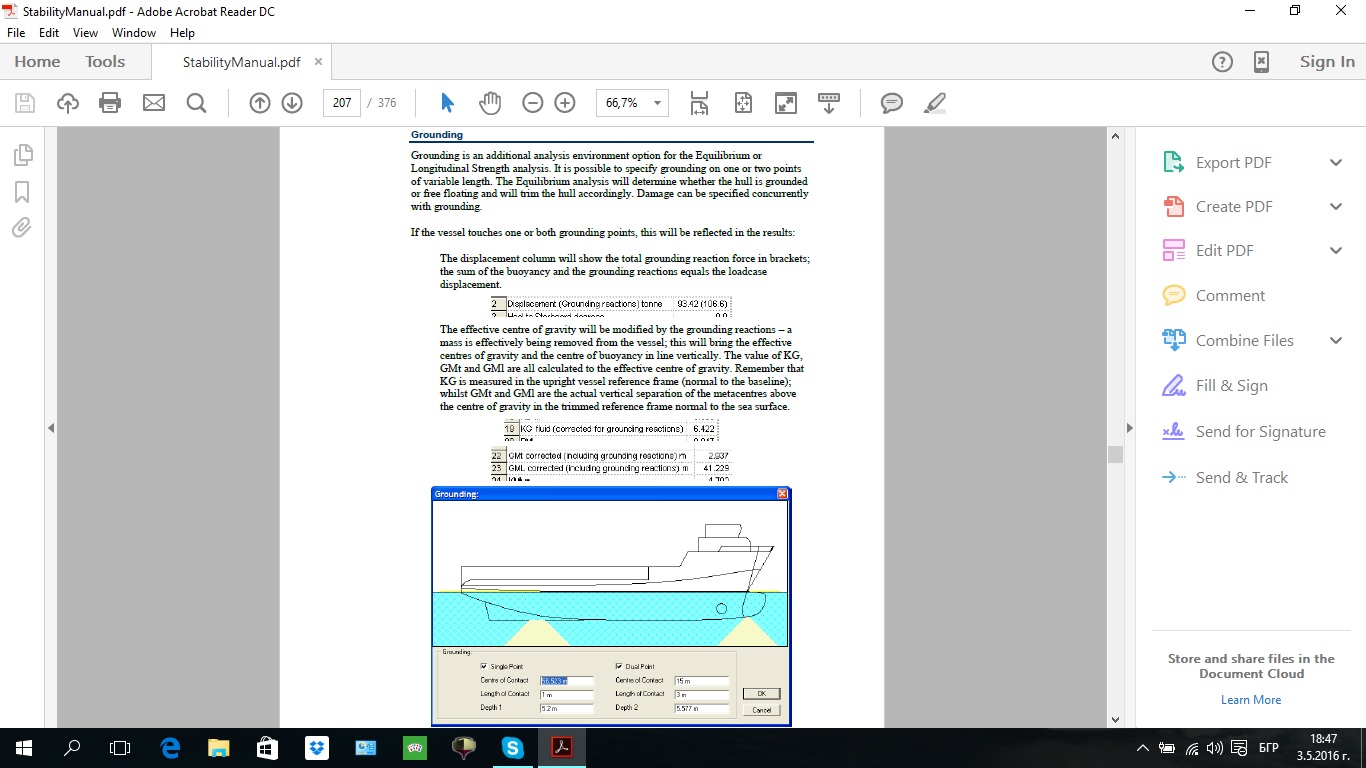Open the Attachments paperclip panel
Viewport: 1366px width, 768px height.
22,228
